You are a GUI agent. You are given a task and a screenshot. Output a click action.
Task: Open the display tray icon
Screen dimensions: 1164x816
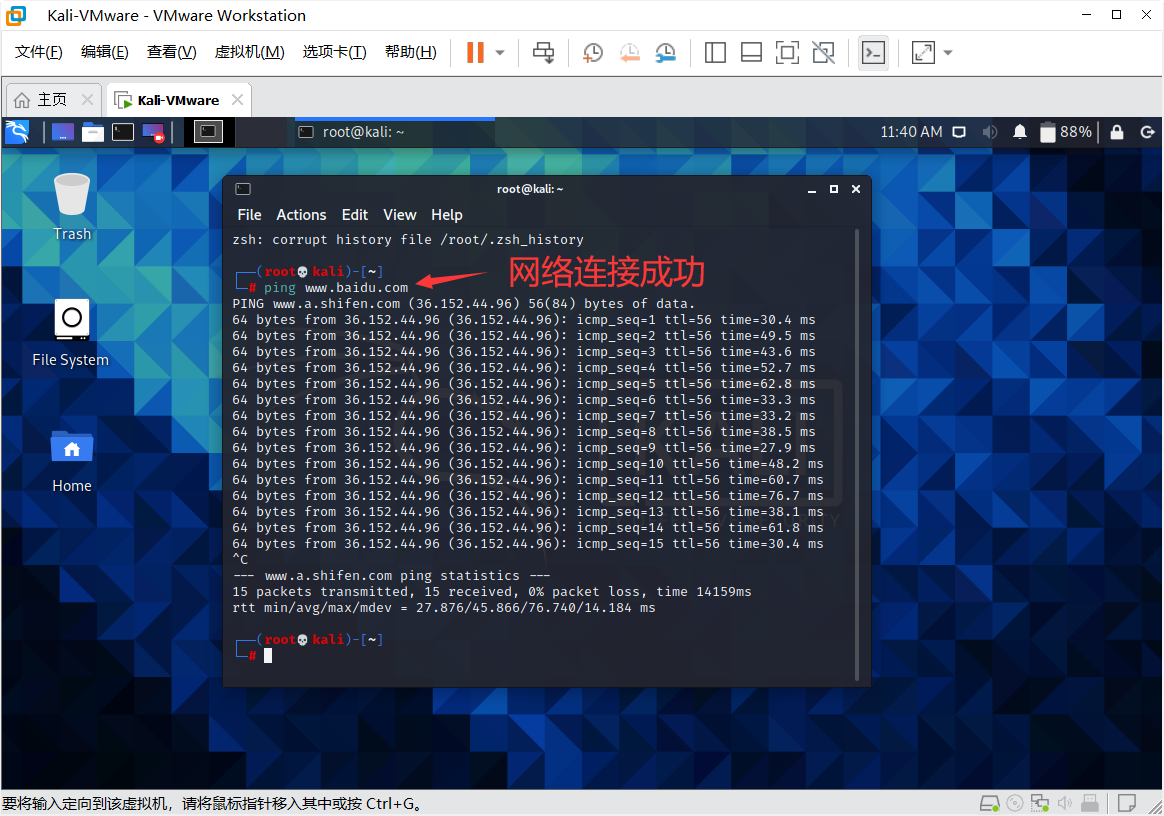tap(959, 132)
